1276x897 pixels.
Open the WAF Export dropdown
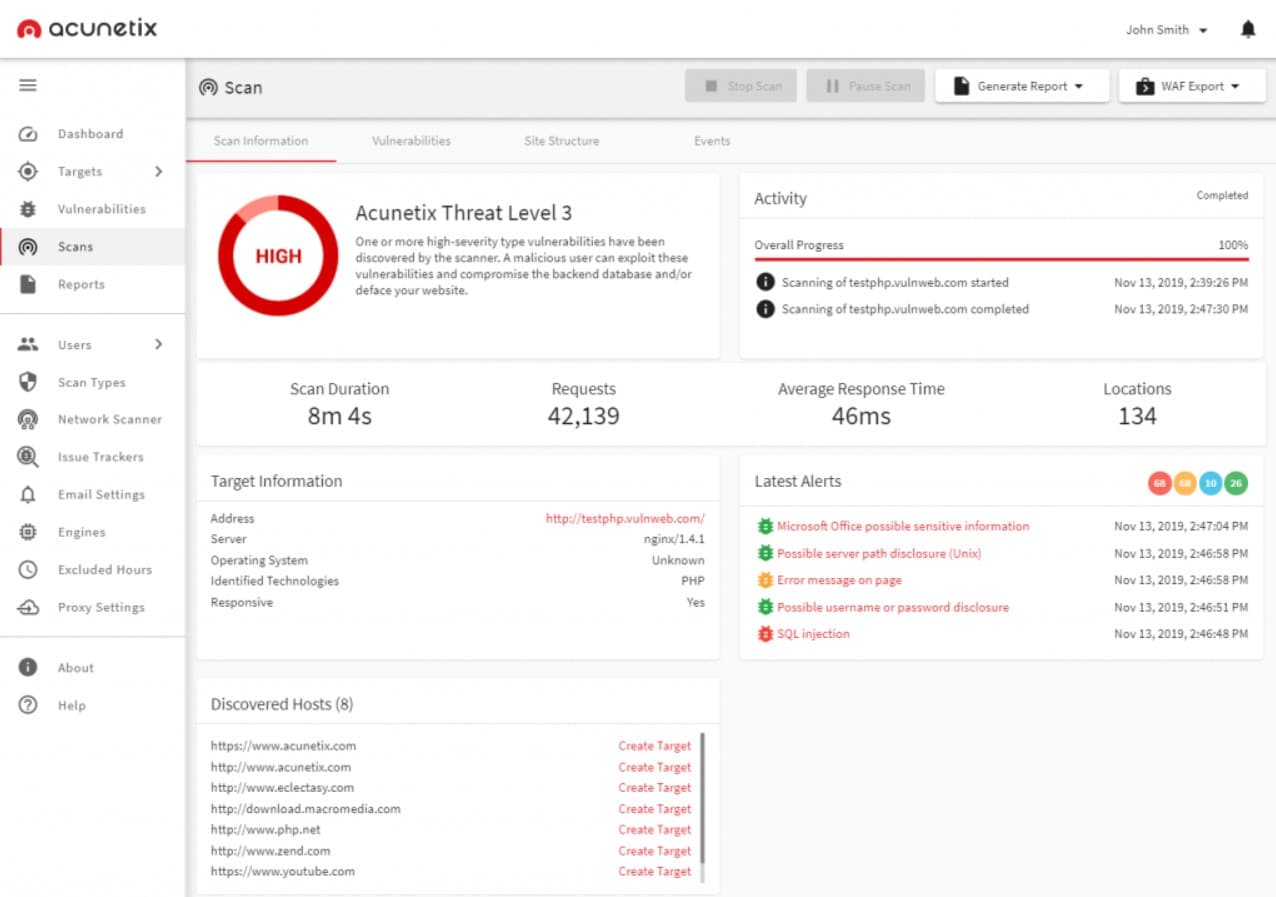[x=1191, y=86]
